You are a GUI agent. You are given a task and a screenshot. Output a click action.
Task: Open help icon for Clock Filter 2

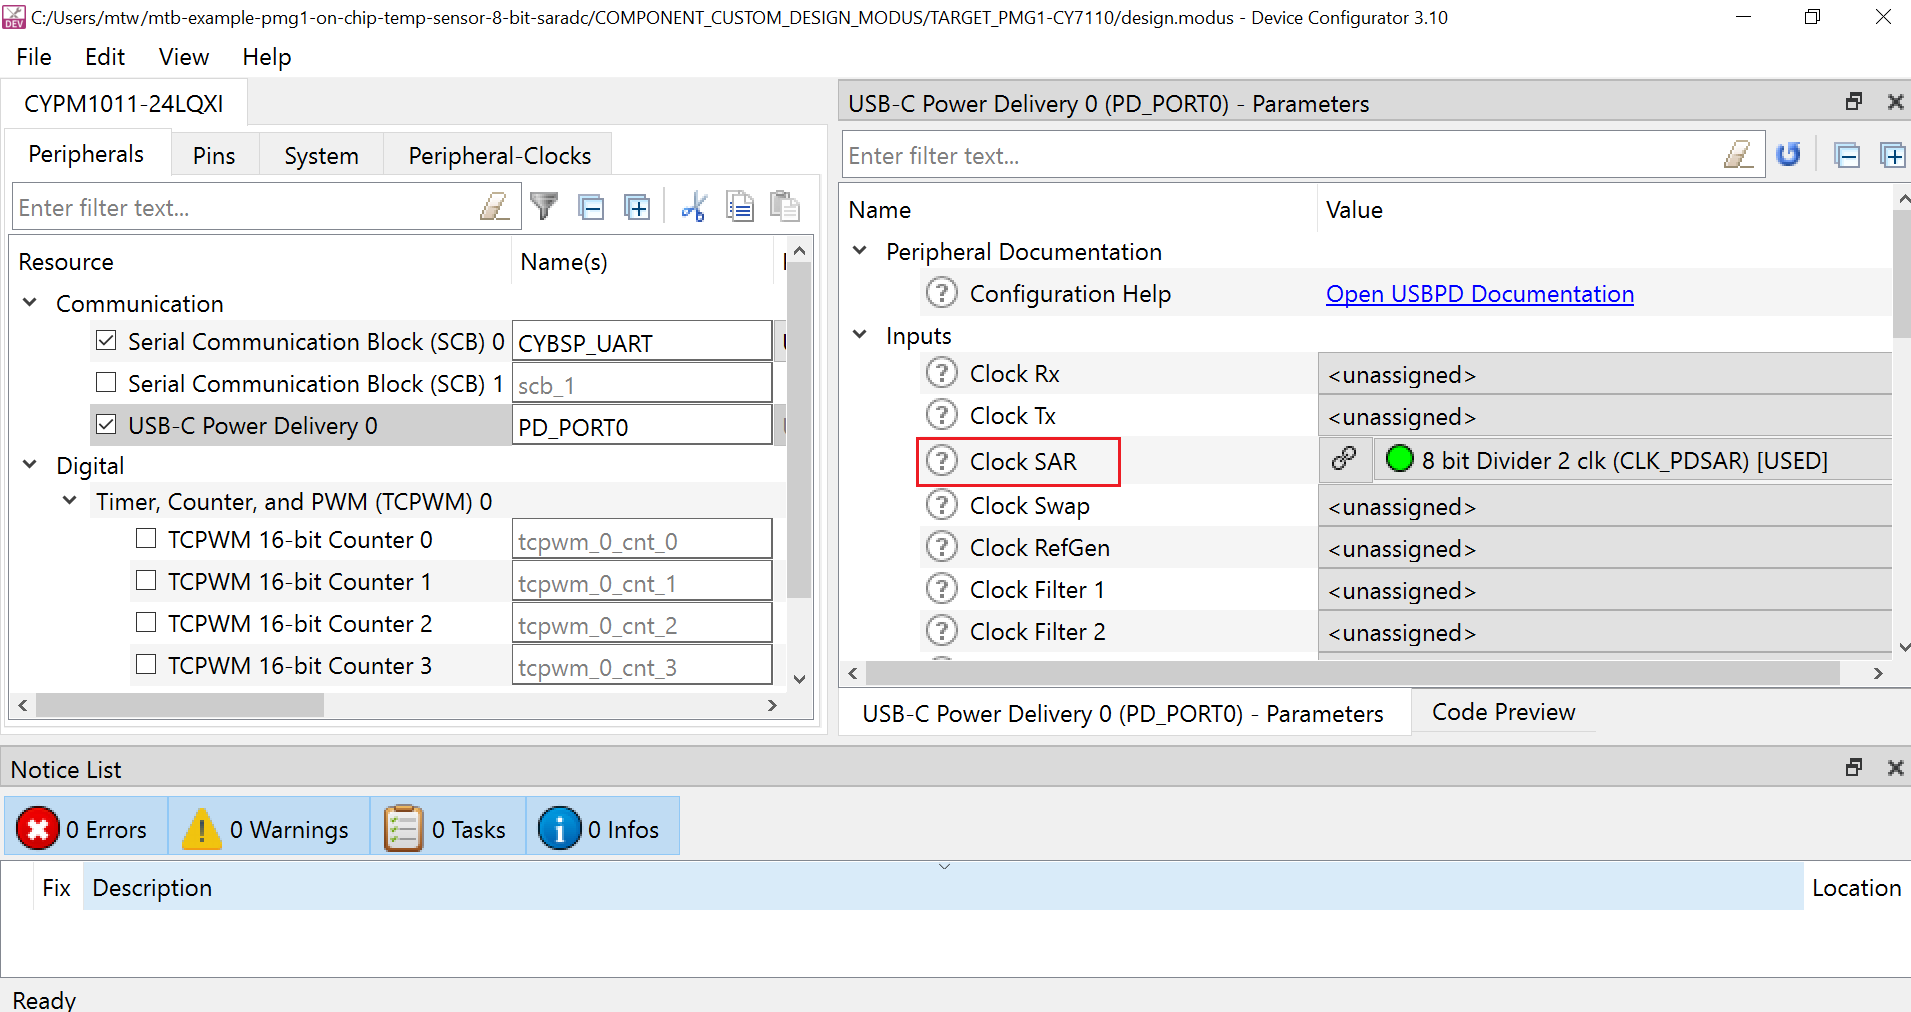point(941,631)
